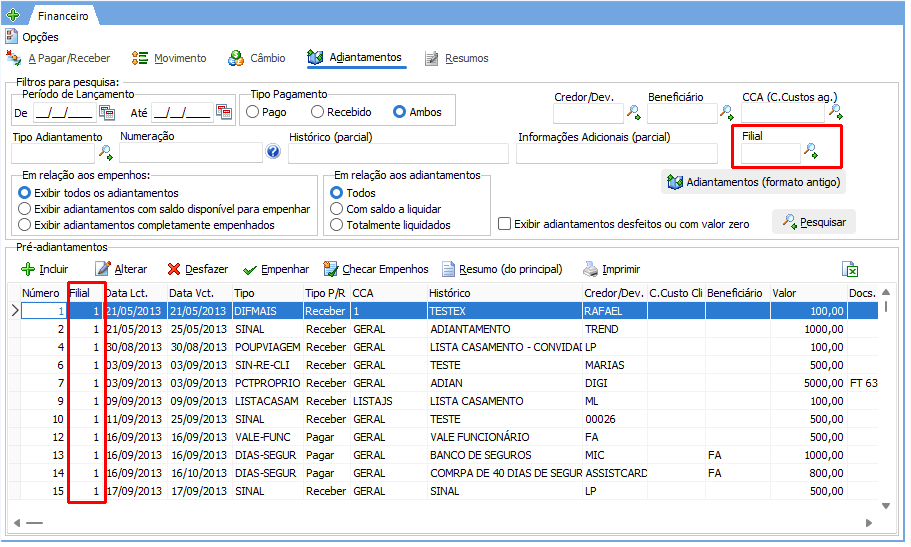The image size is (911, 547).
Task: Select adiantamentos completamente empenhados option
Action: 146,225
